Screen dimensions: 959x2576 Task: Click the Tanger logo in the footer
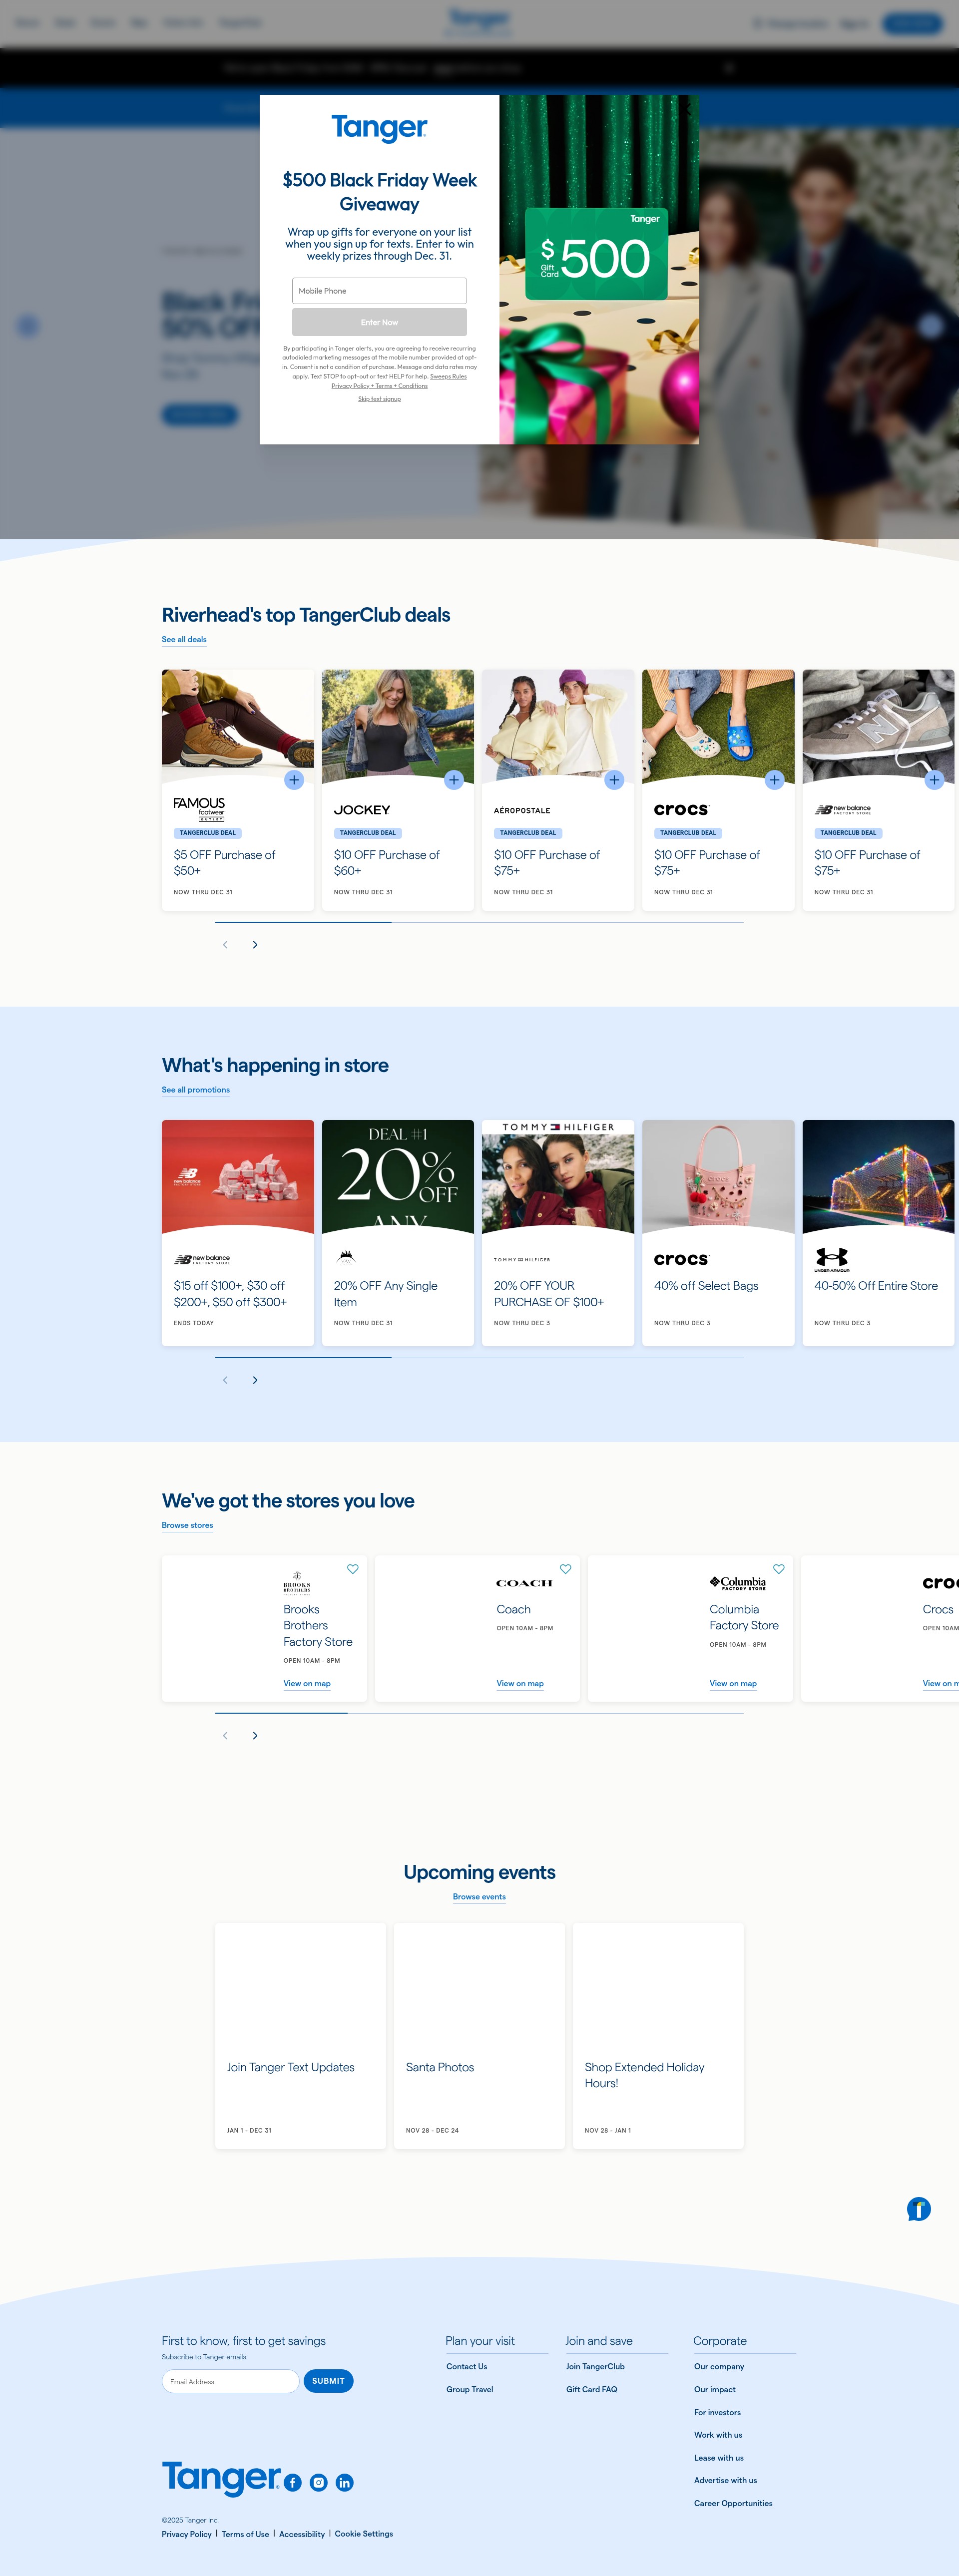pyautogui.click(x=221, y=2478)
